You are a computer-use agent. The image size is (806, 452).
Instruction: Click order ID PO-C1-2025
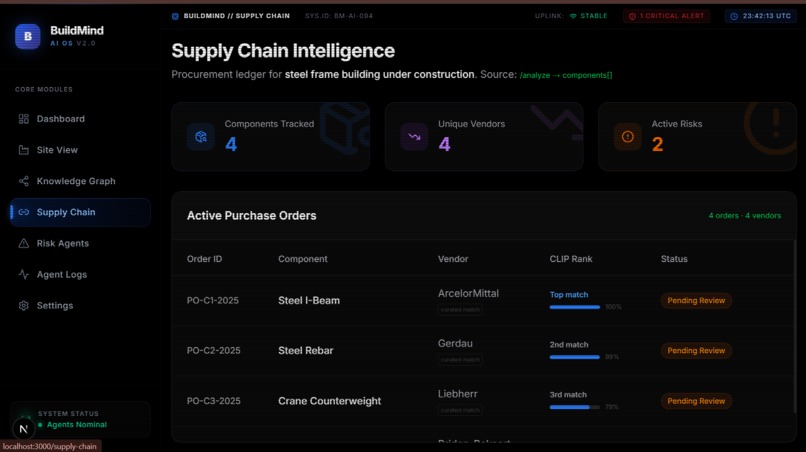pos(213,301)
